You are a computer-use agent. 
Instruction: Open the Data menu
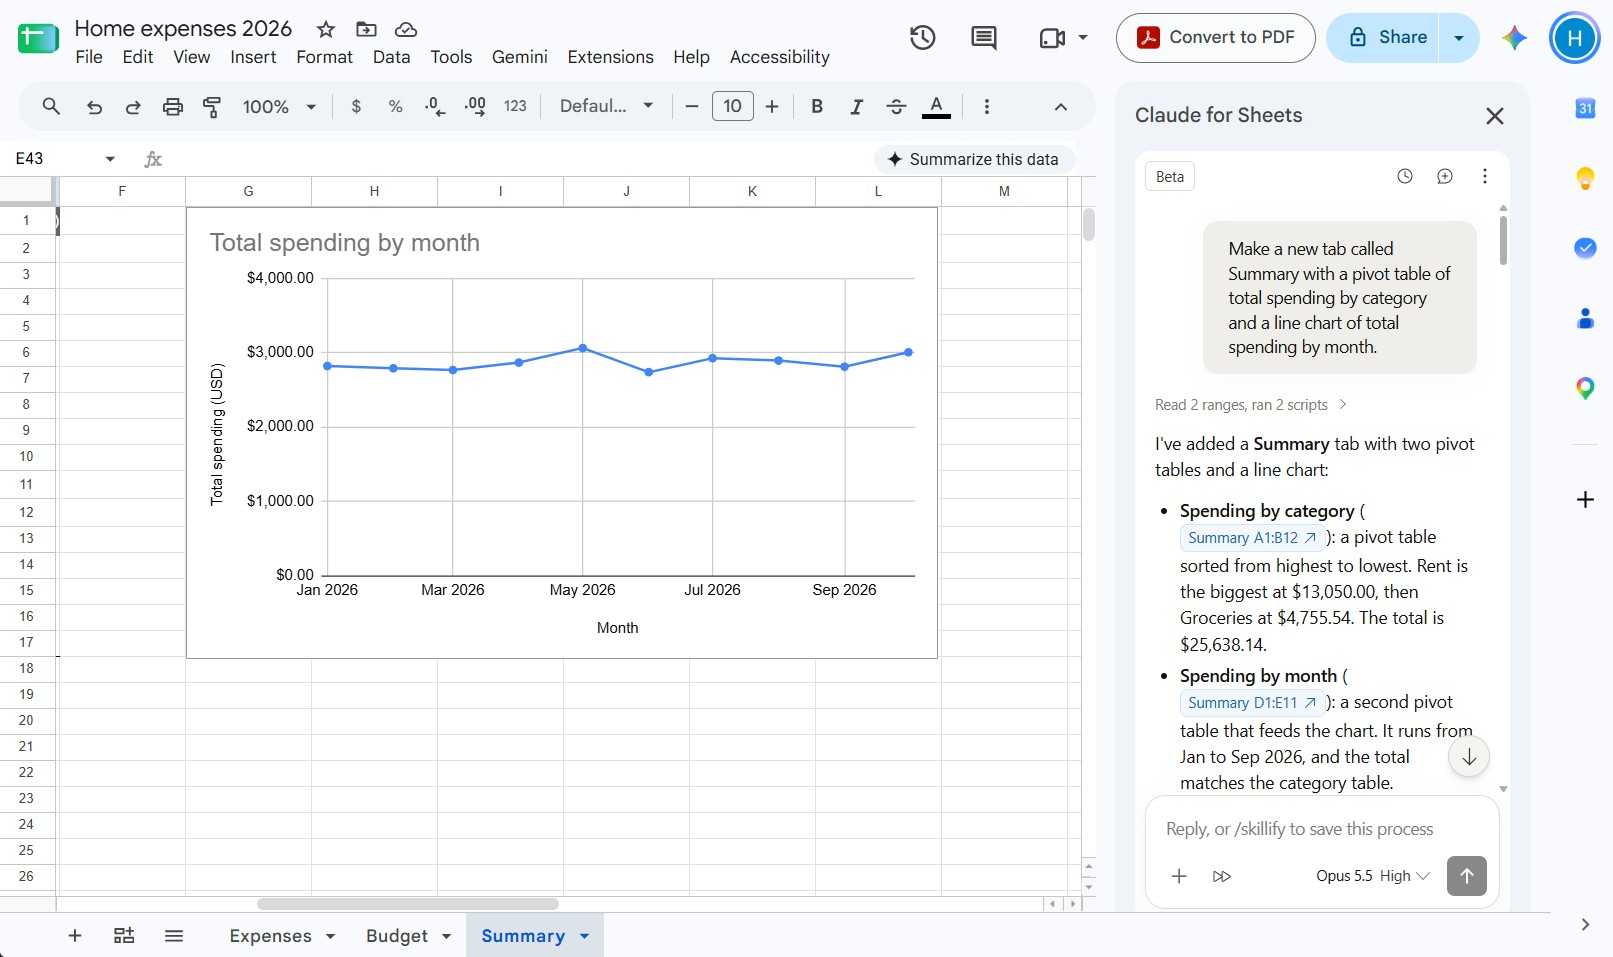391,57
